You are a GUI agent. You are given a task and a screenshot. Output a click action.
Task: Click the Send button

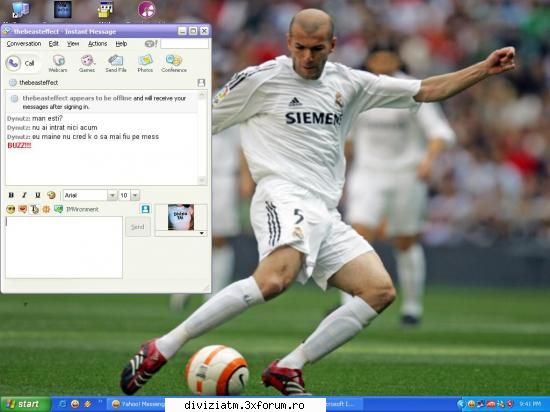138,227
